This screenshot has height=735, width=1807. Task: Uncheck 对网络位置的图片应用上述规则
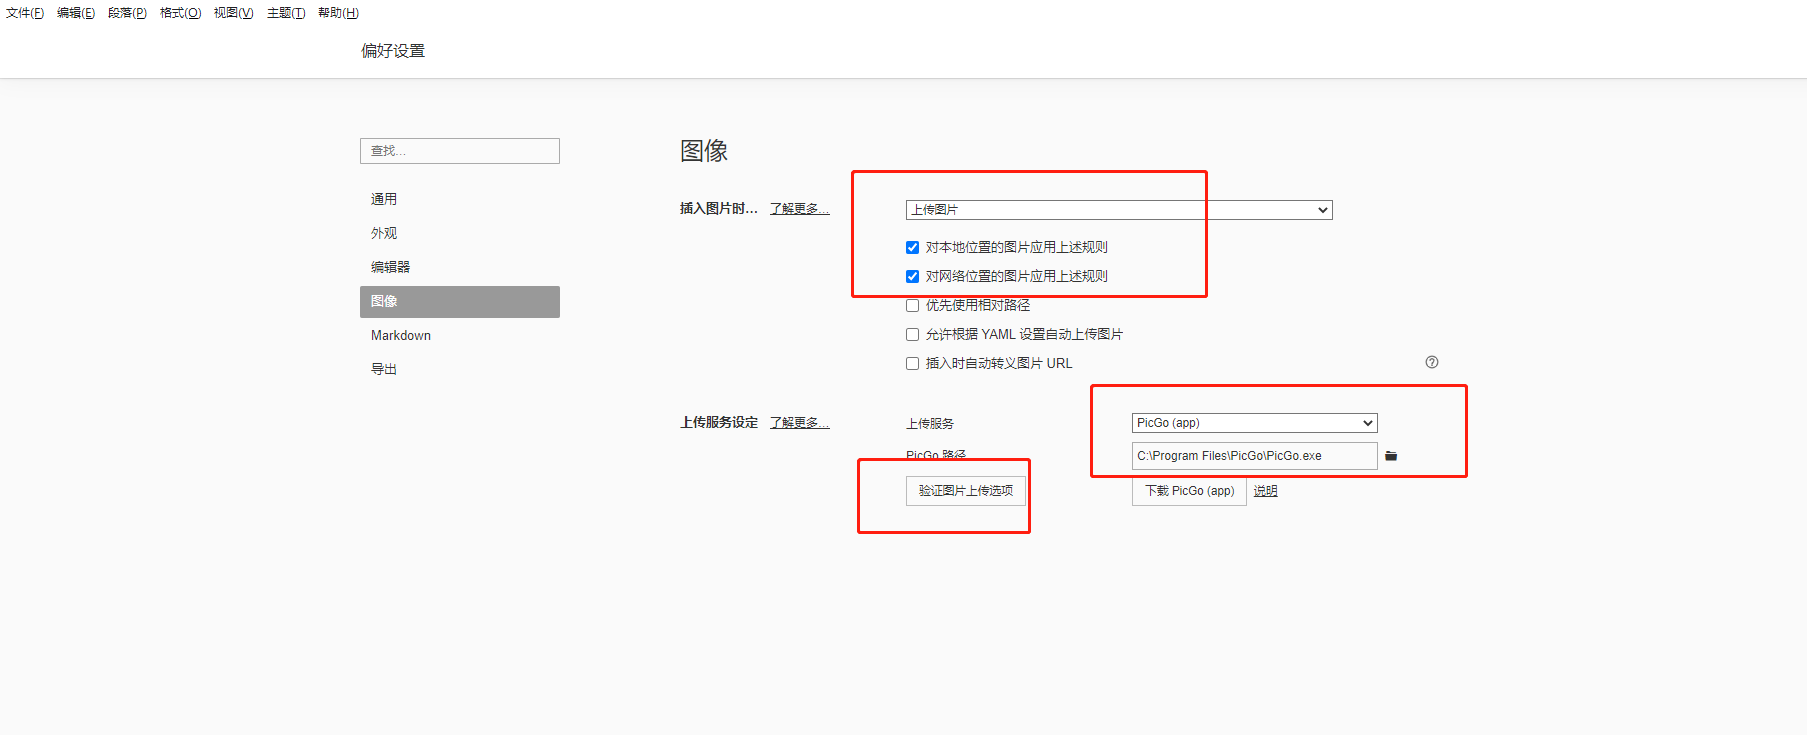coord(912,277)
